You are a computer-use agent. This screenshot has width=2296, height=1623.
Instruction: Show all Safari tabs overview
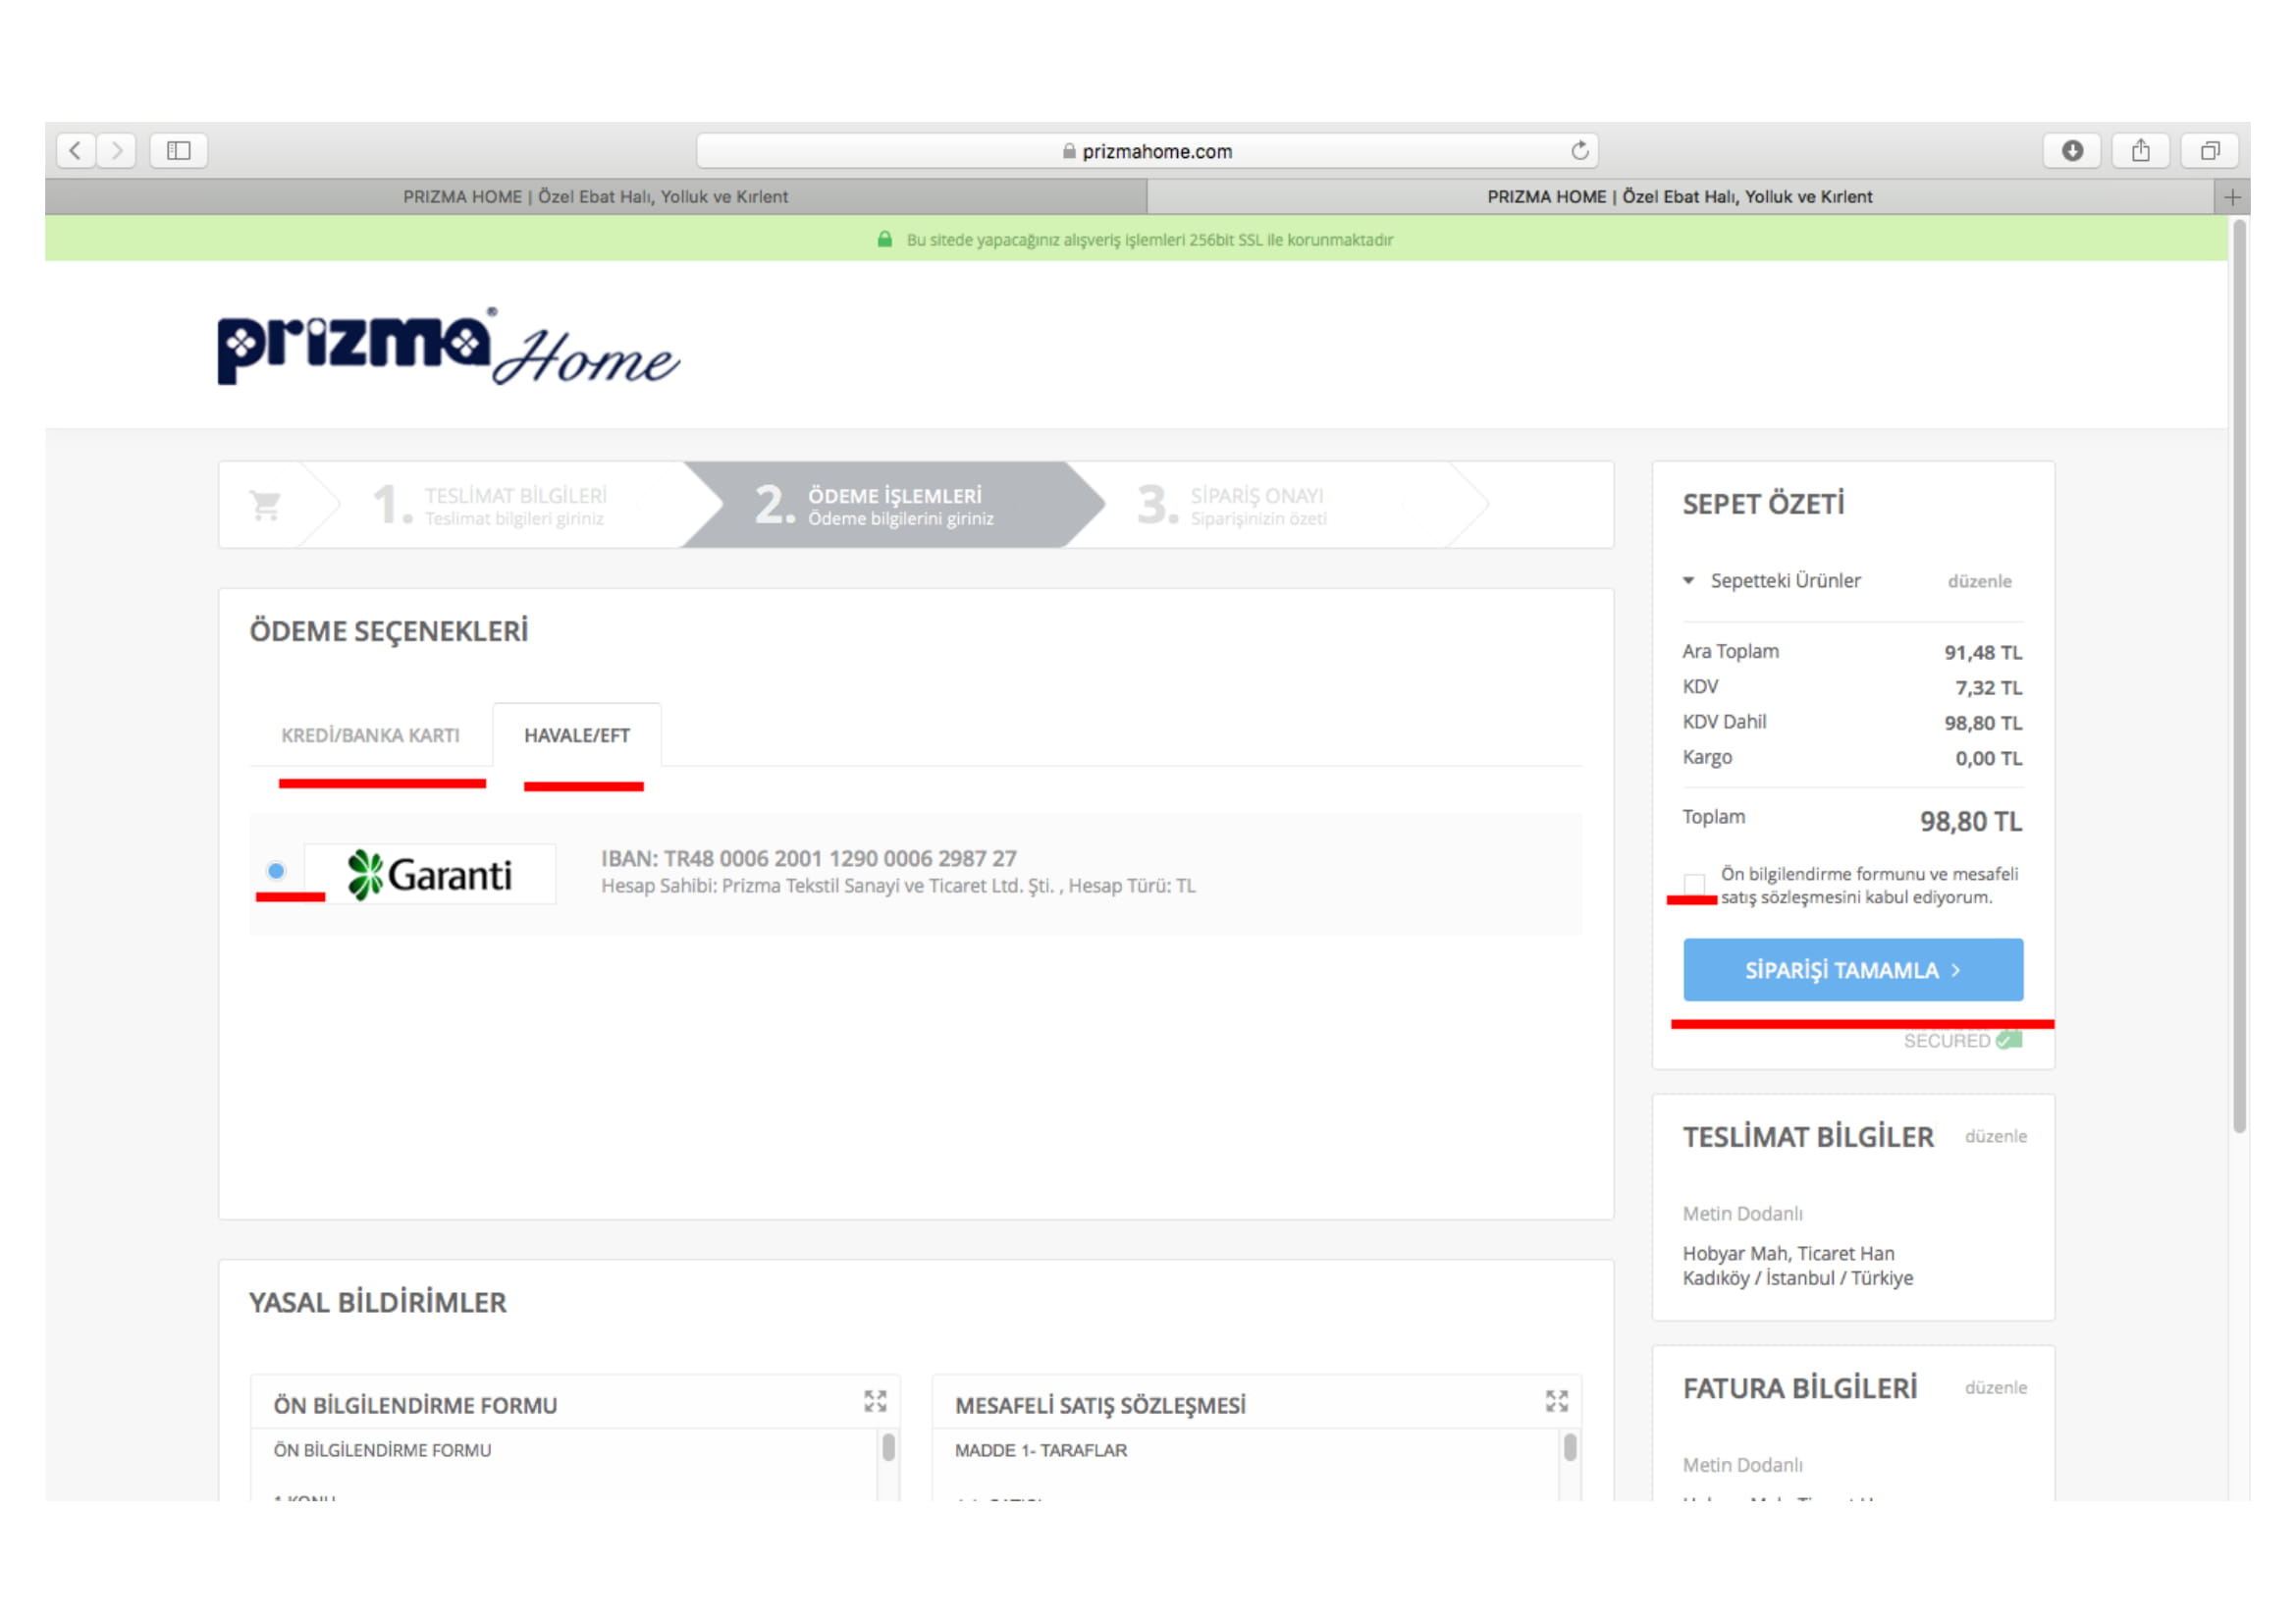click(2210, 151)
